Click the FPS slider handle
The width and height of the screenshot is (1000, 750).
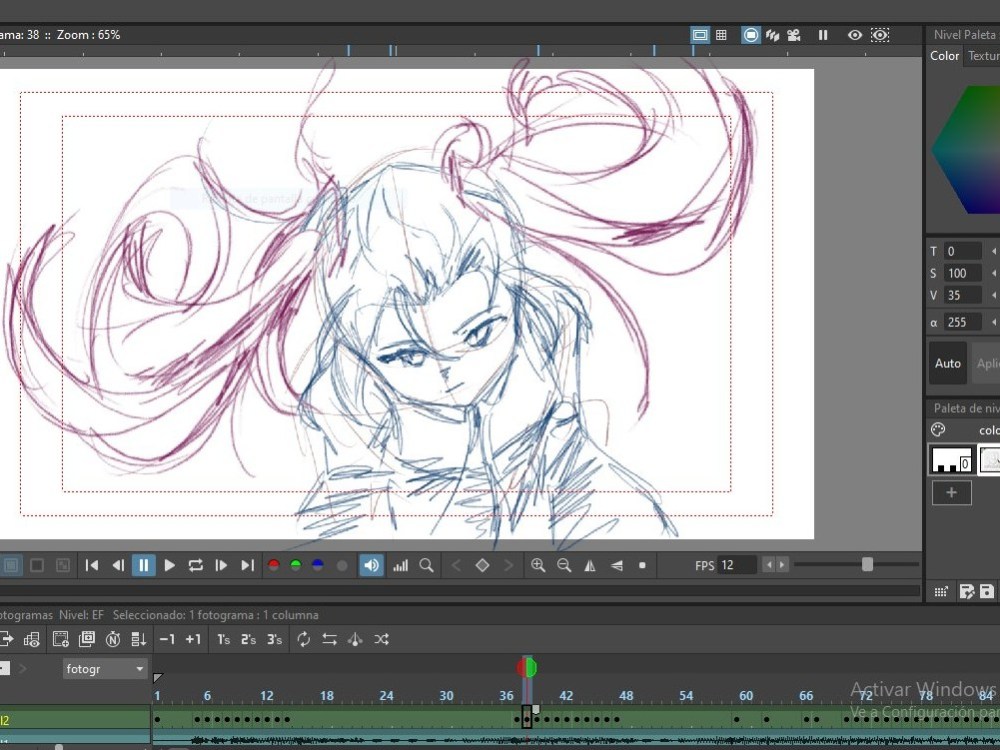tap(867, 564)
